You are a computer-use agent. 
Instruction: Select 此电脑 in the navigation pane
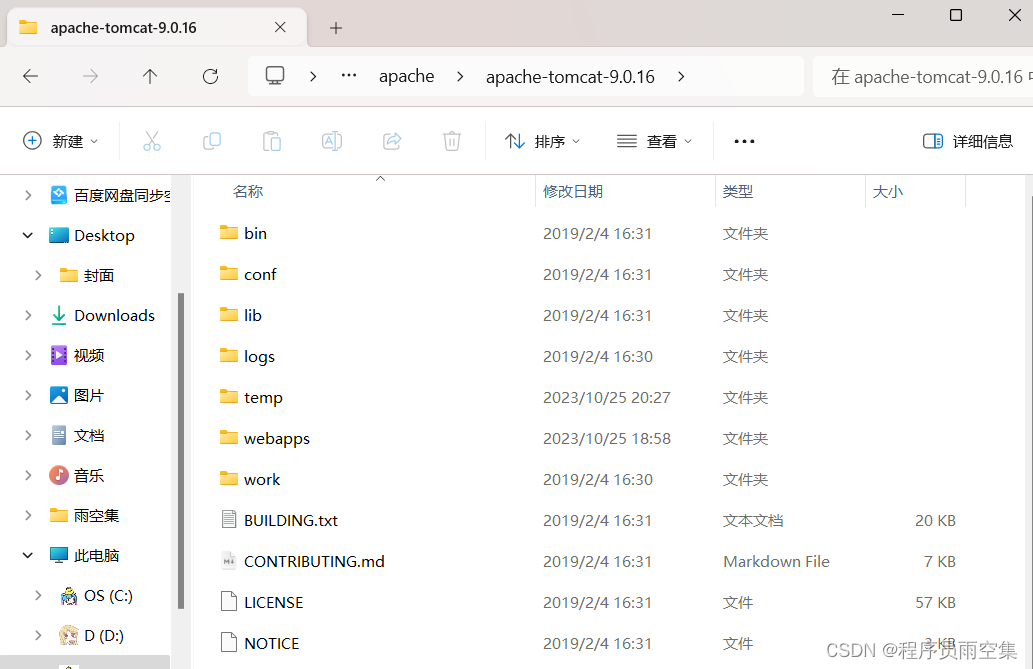(97, 556)
